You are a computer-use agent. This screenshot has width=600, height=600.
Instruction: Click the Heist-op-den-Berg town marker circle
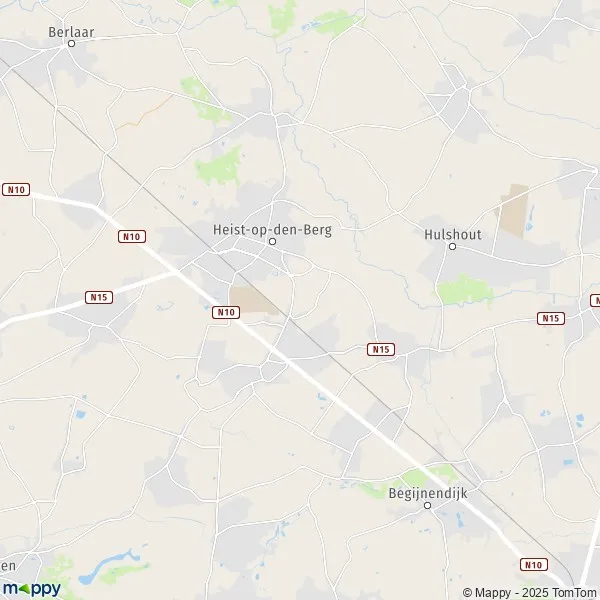tap(272, 241)
